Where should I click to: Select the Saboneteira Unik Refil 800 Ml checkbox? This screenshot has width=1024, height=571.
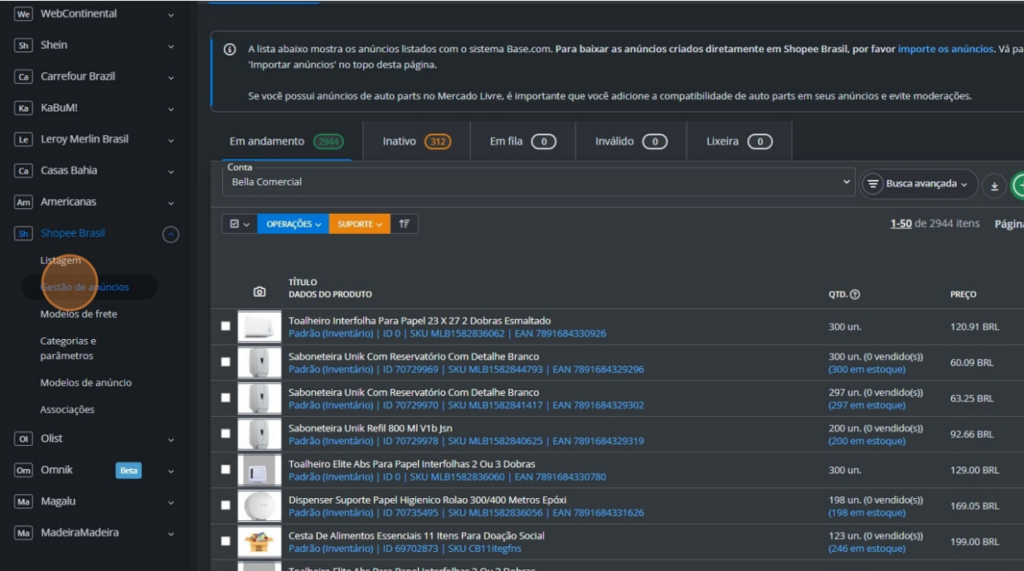(x=226, y=434)
